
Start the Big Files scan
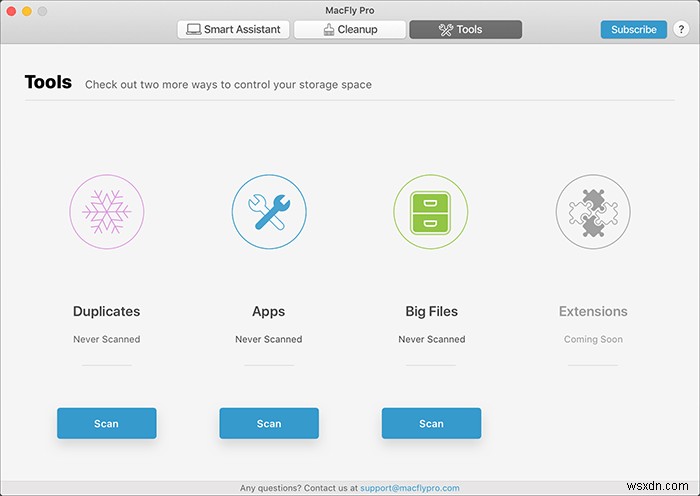431,423
